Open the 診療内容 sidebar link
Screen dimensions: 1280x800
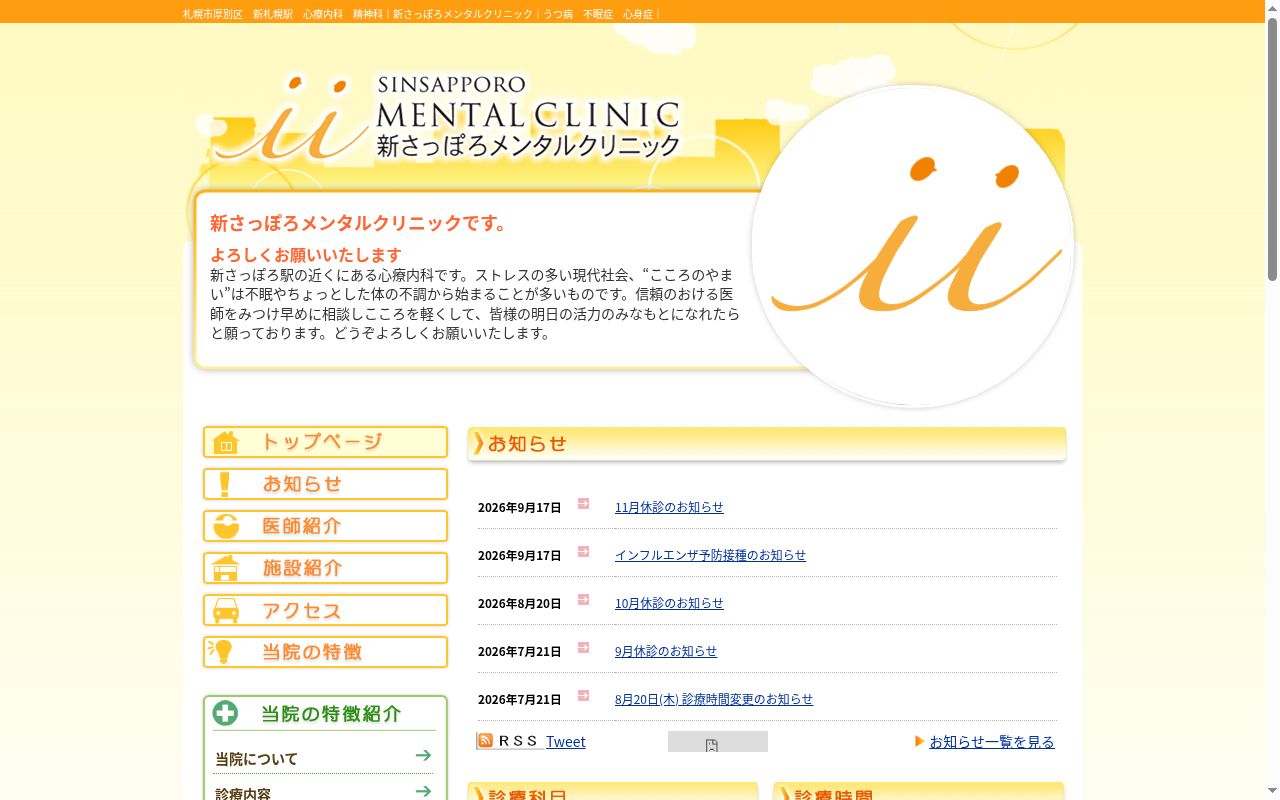coord(243,793)
